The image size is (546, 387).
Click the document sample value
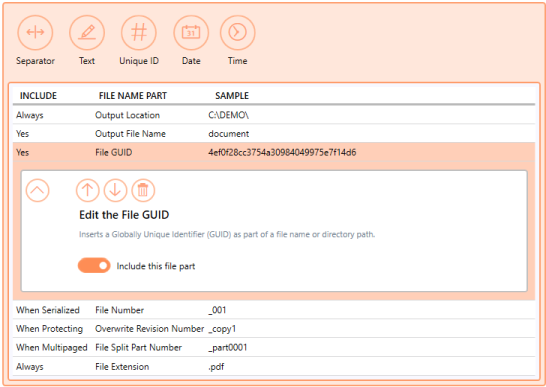pos(228,134)
